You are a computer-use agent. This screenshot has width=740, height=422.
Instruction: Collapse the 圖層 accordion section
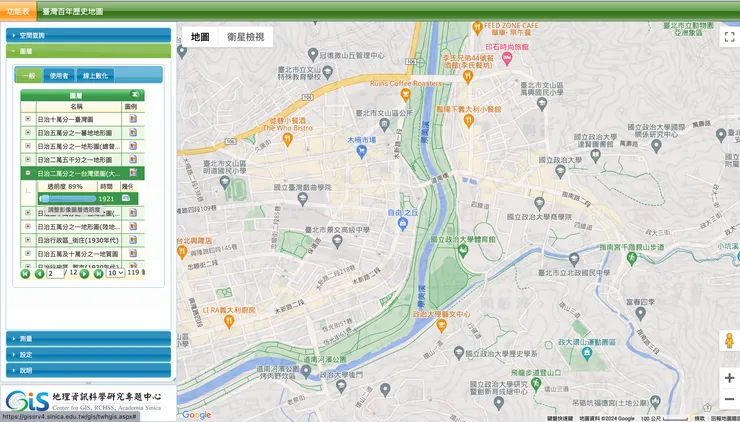[88, 51]
